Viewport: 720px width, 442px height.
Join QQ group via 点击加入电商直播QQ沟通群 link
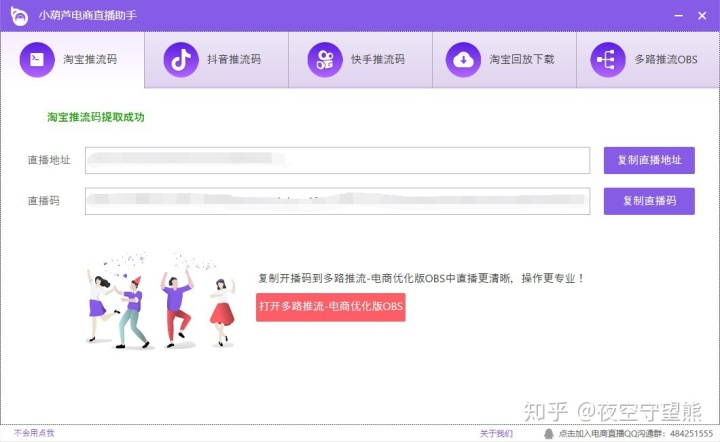coord(636,433)
